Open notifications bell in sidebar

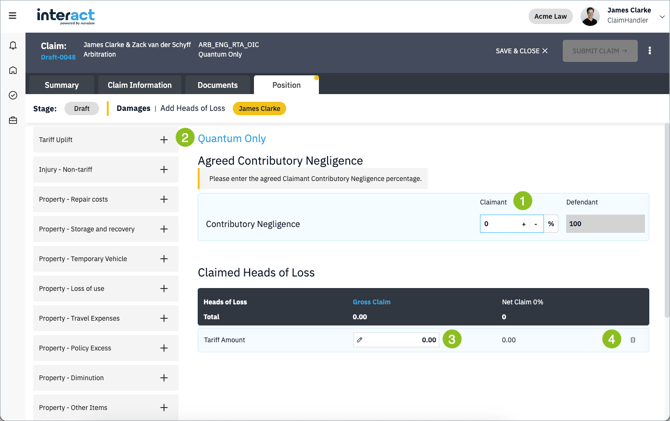[13, 45]
